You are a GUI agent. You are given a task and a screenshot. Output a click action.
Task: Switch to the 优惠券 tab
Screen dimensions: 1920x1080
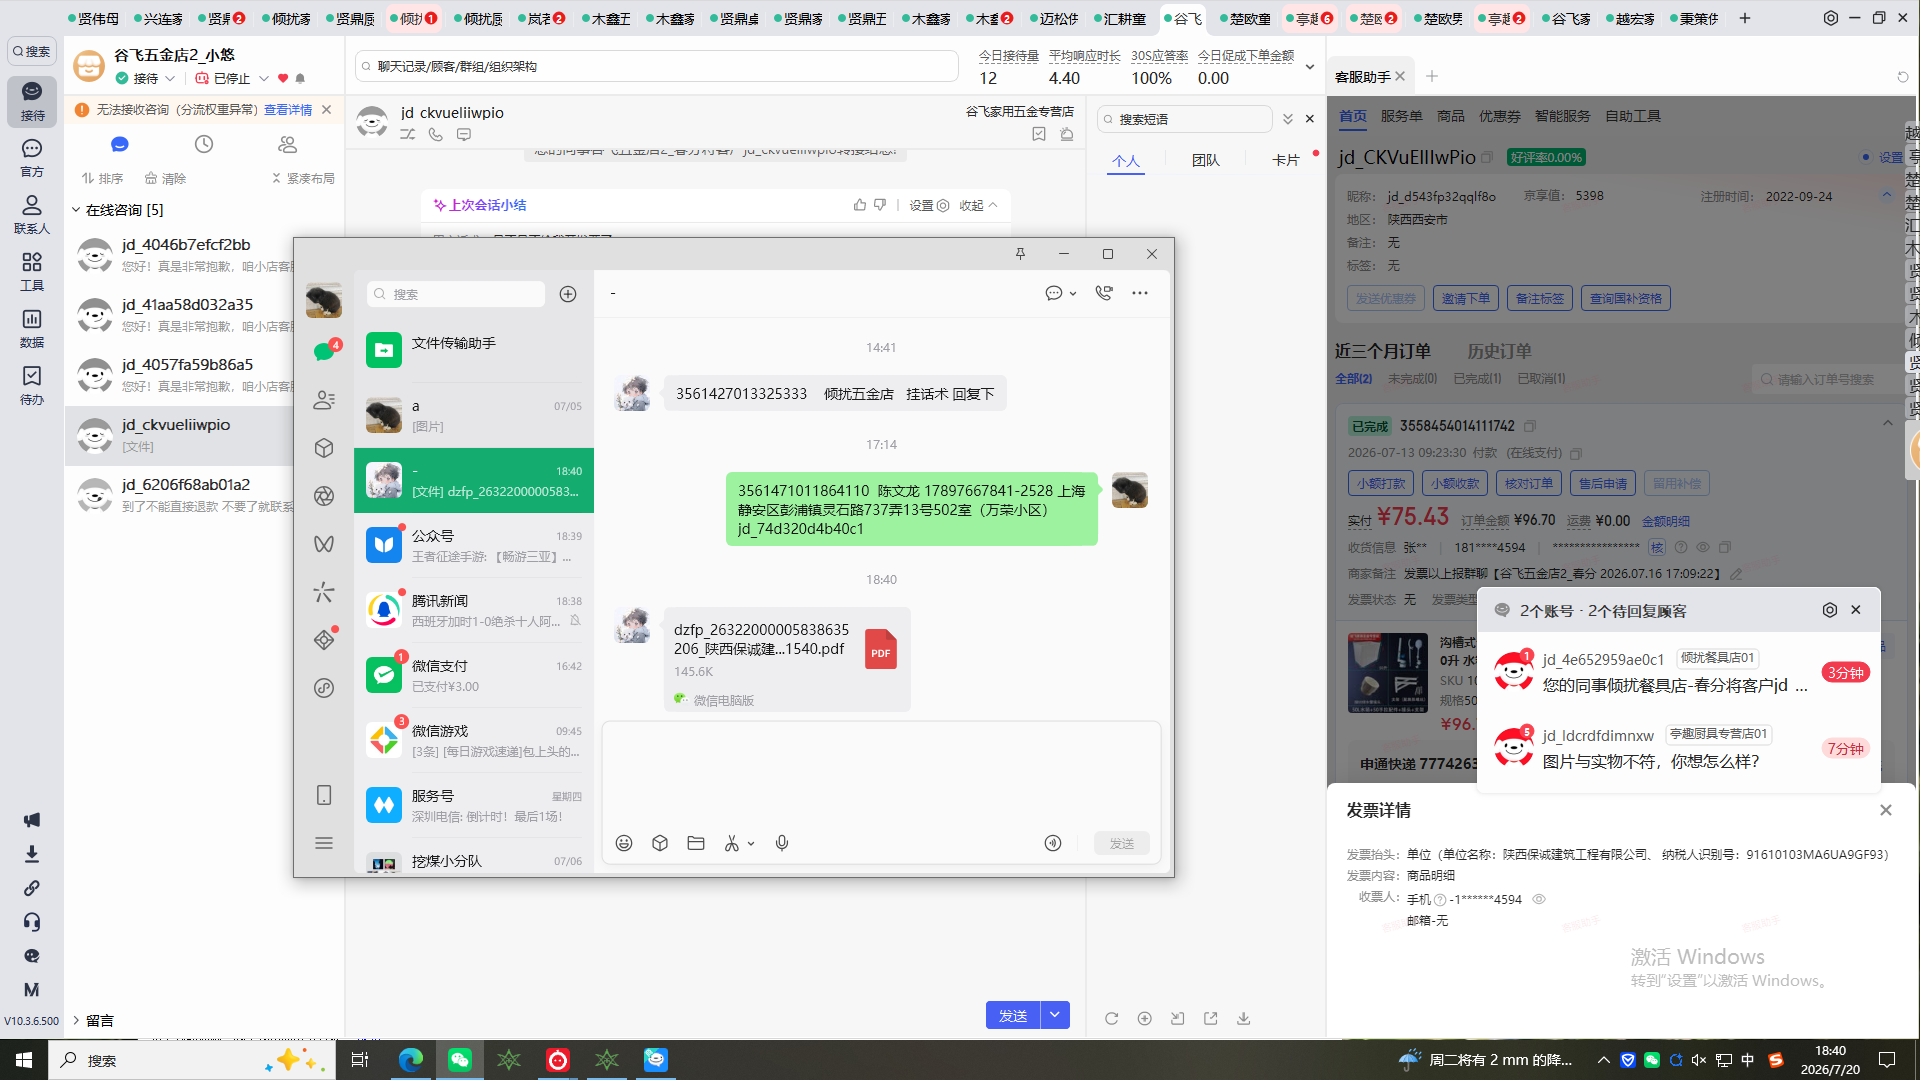(x=1499, y=116)
